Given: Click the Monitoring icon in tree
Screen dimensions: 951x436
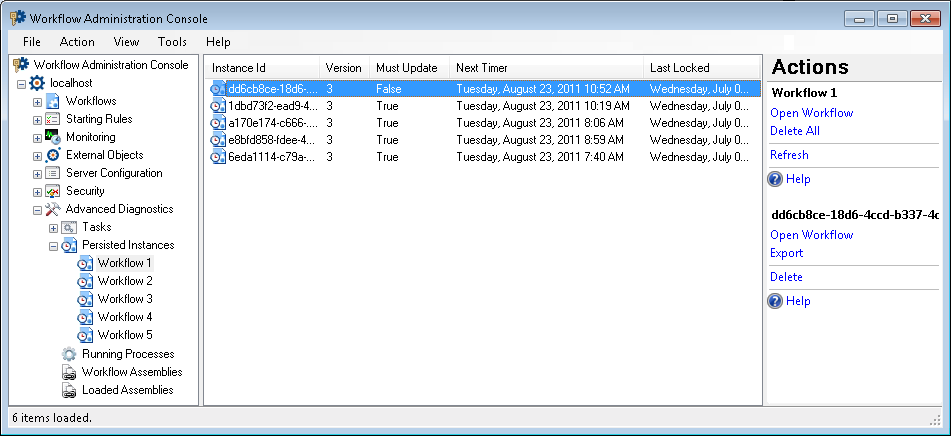Looking at the screenshot, I should point(53,137).
